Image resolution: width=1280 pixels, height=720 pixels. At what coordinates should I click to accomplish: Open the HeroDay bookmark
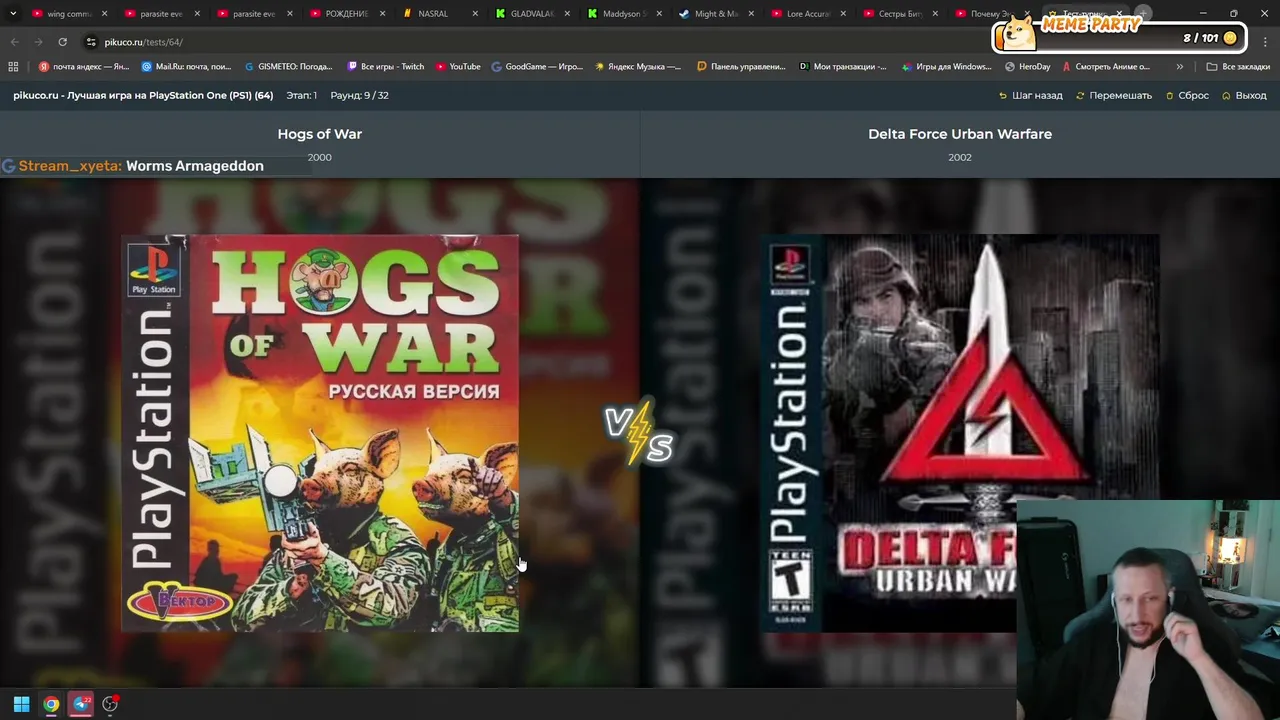click(x=1028, y=67)
